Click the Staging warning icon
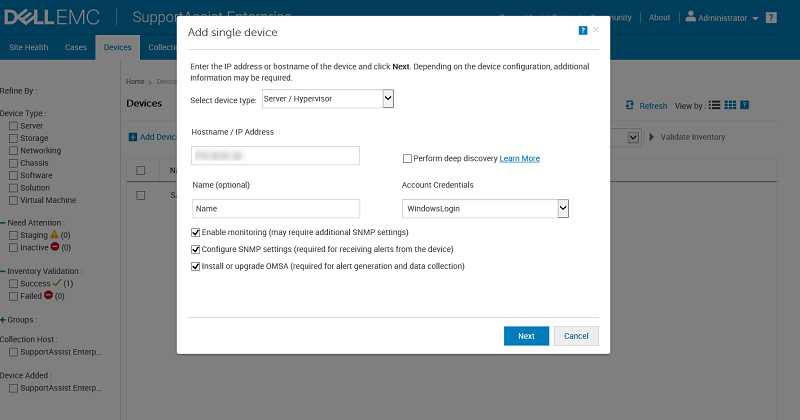 pos(55,235)
